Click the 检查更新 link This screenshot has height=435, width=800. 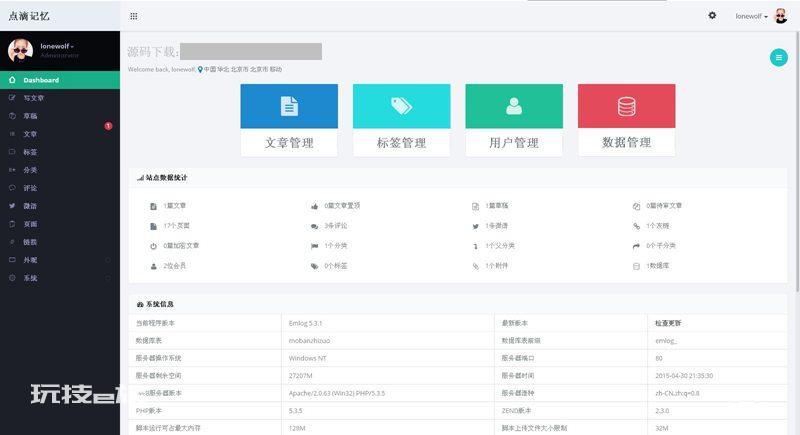click(x=668, y=323)
